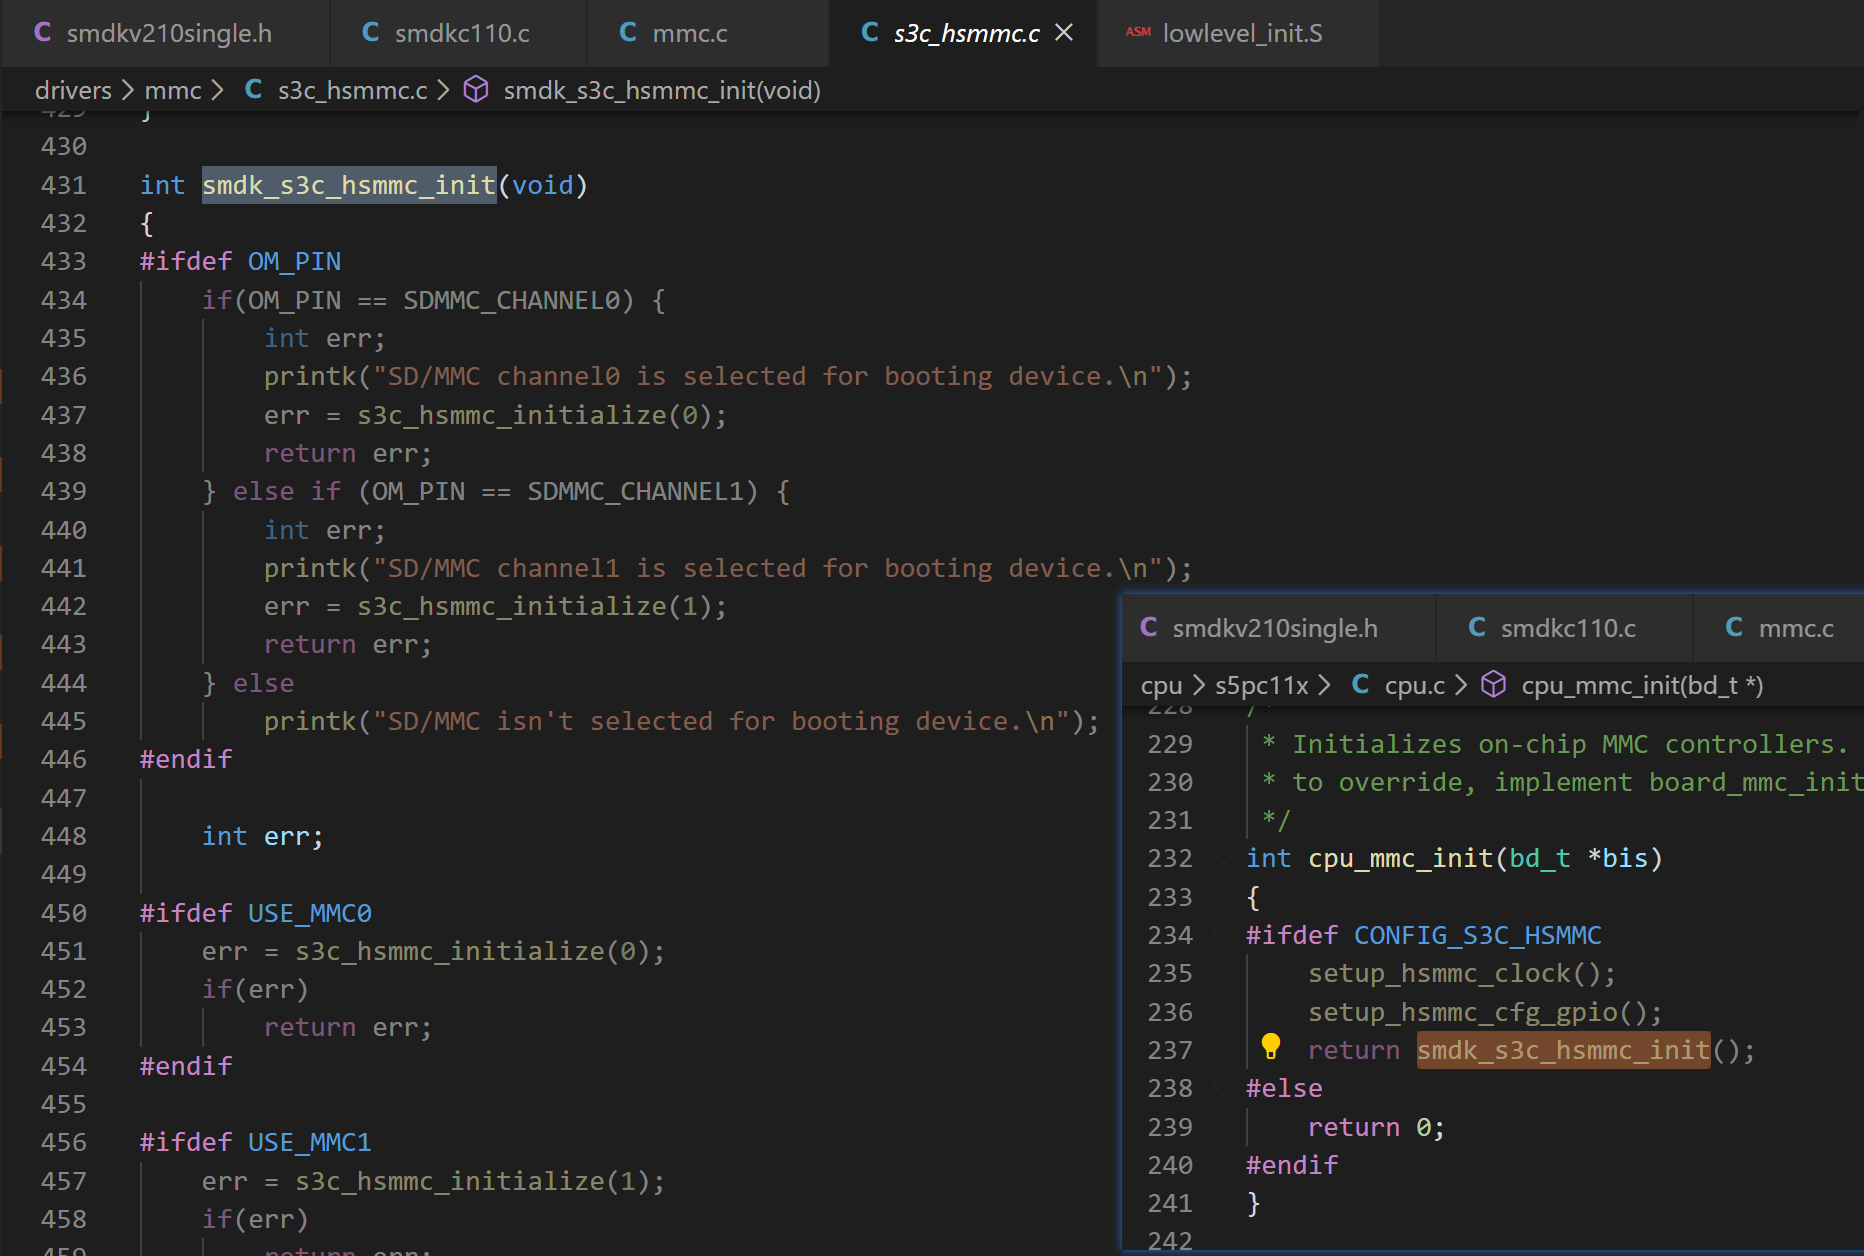Collapse the cpu_mmc_init function at line 232
The height and width of the screenshot is (1256, 1864).
tap(1222, 859)
